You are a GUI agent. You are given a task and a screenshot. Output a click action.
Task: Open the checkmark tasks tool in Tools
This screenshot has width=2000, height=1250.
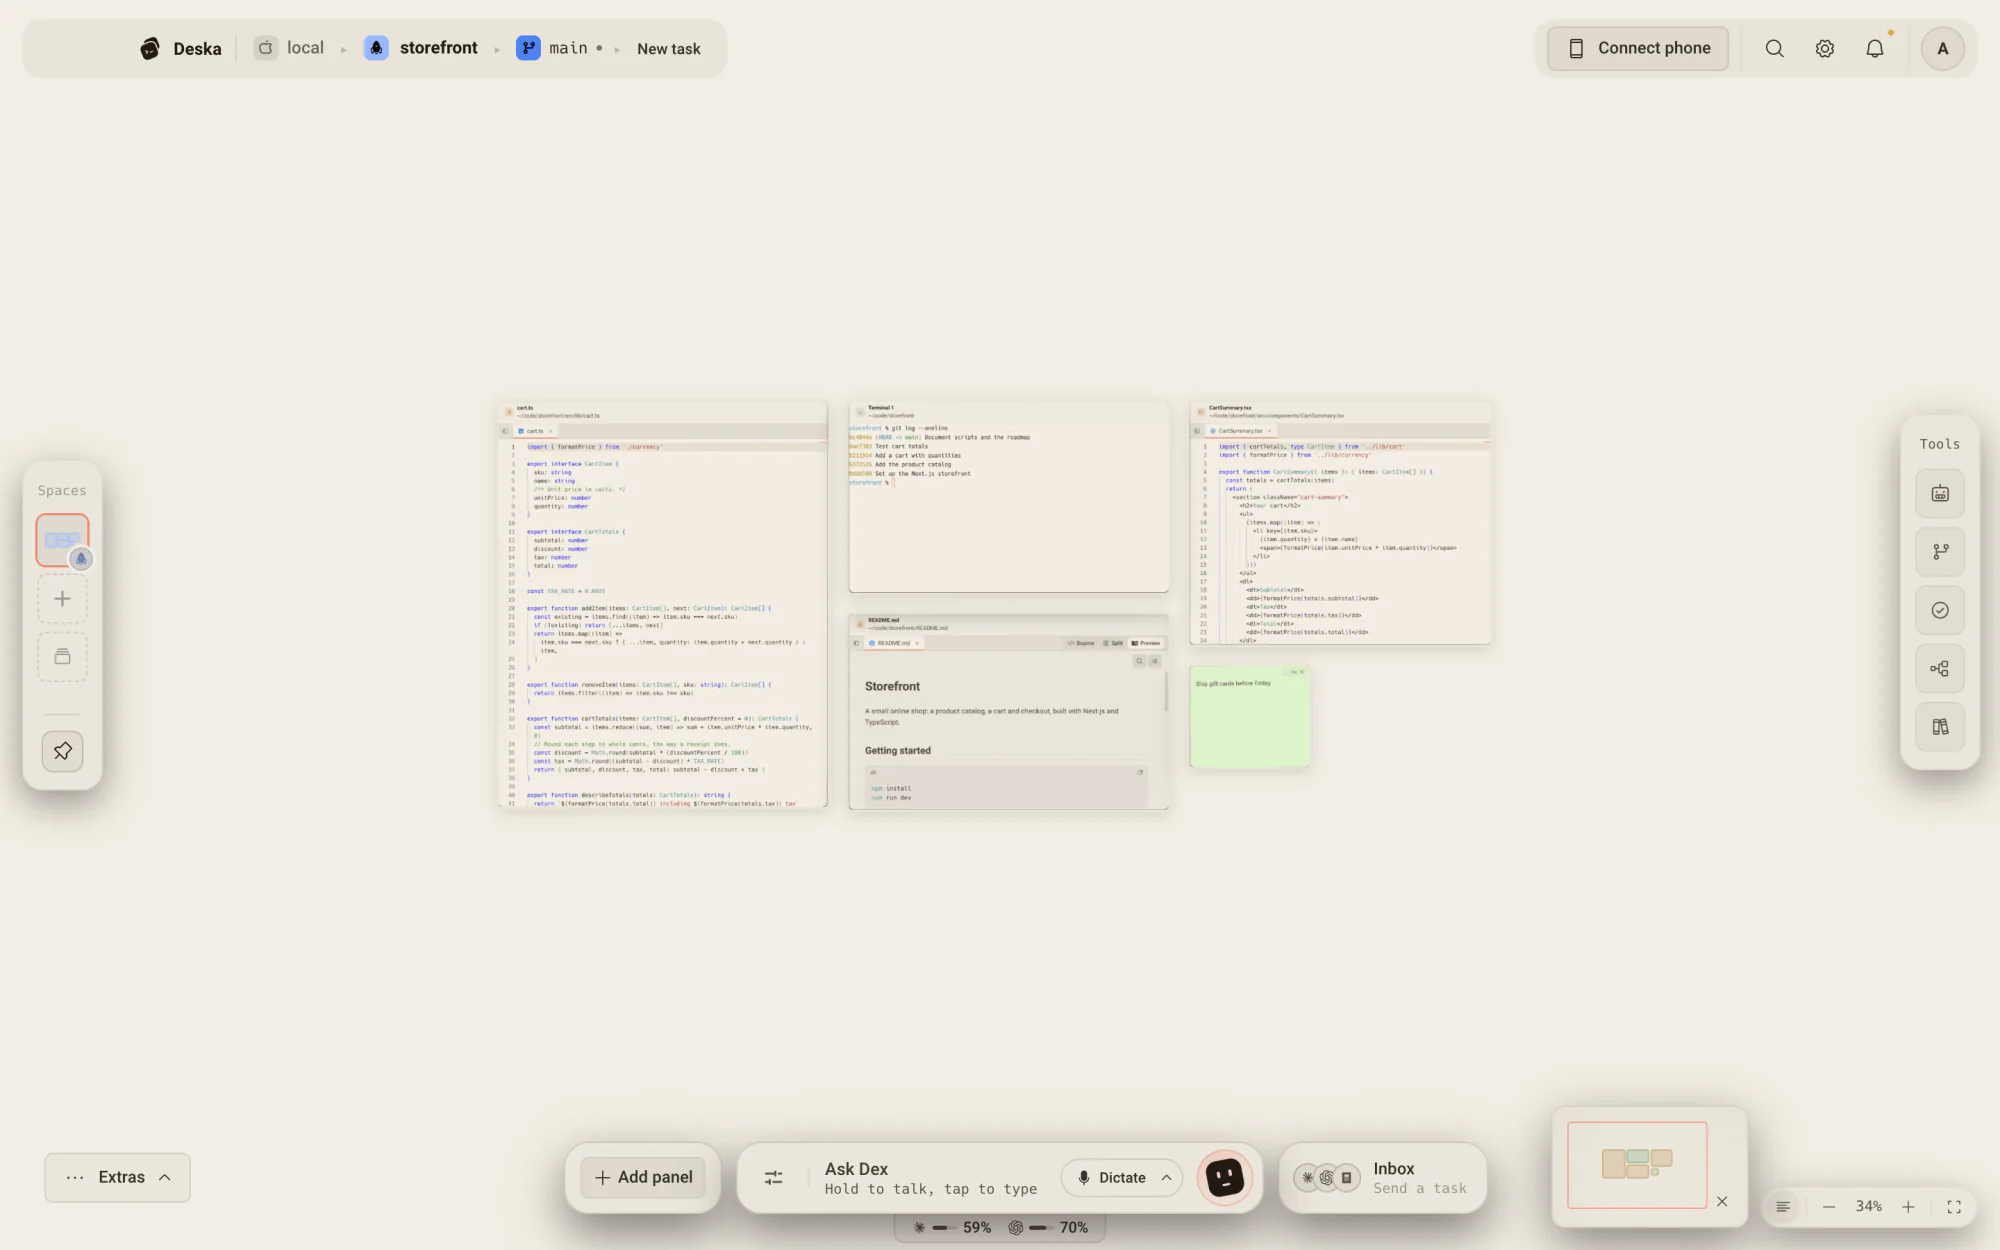coord(1940,610)
